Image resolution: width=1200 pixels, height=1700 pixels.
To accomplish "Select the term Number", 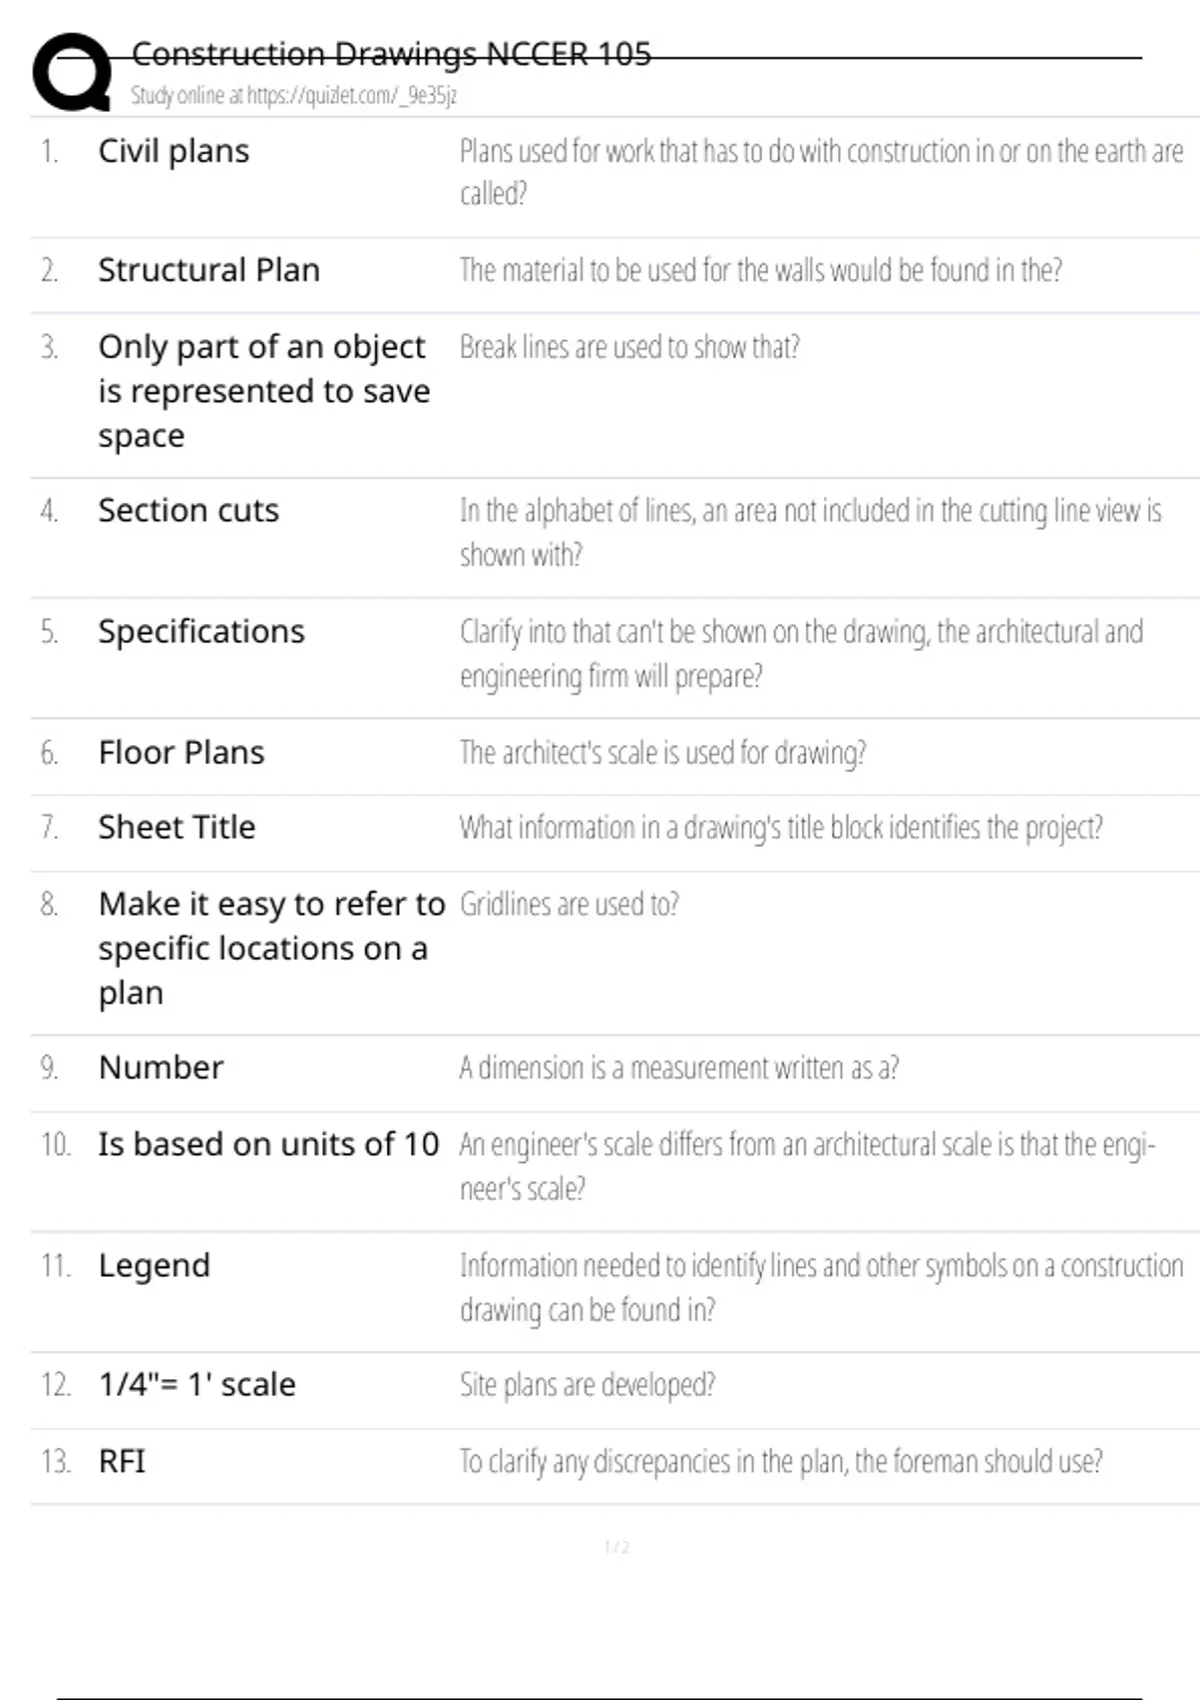I will [160, 1068].
